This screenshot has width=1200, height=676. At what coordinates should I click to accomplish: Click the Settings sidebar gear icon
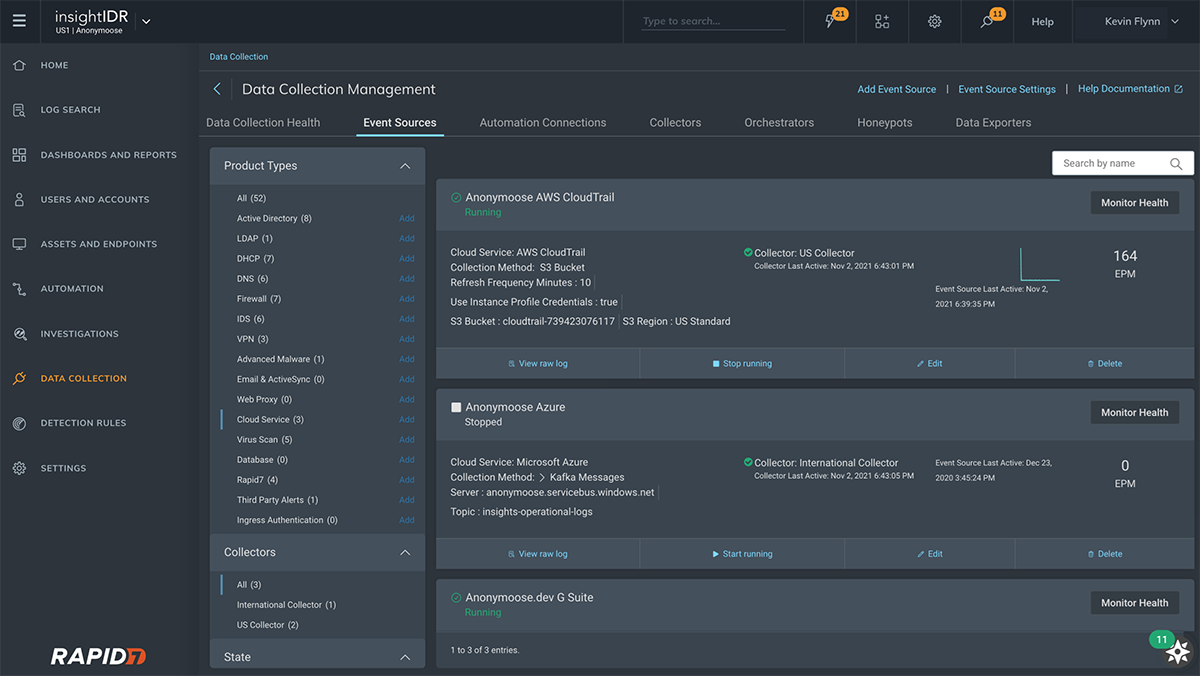19,468
